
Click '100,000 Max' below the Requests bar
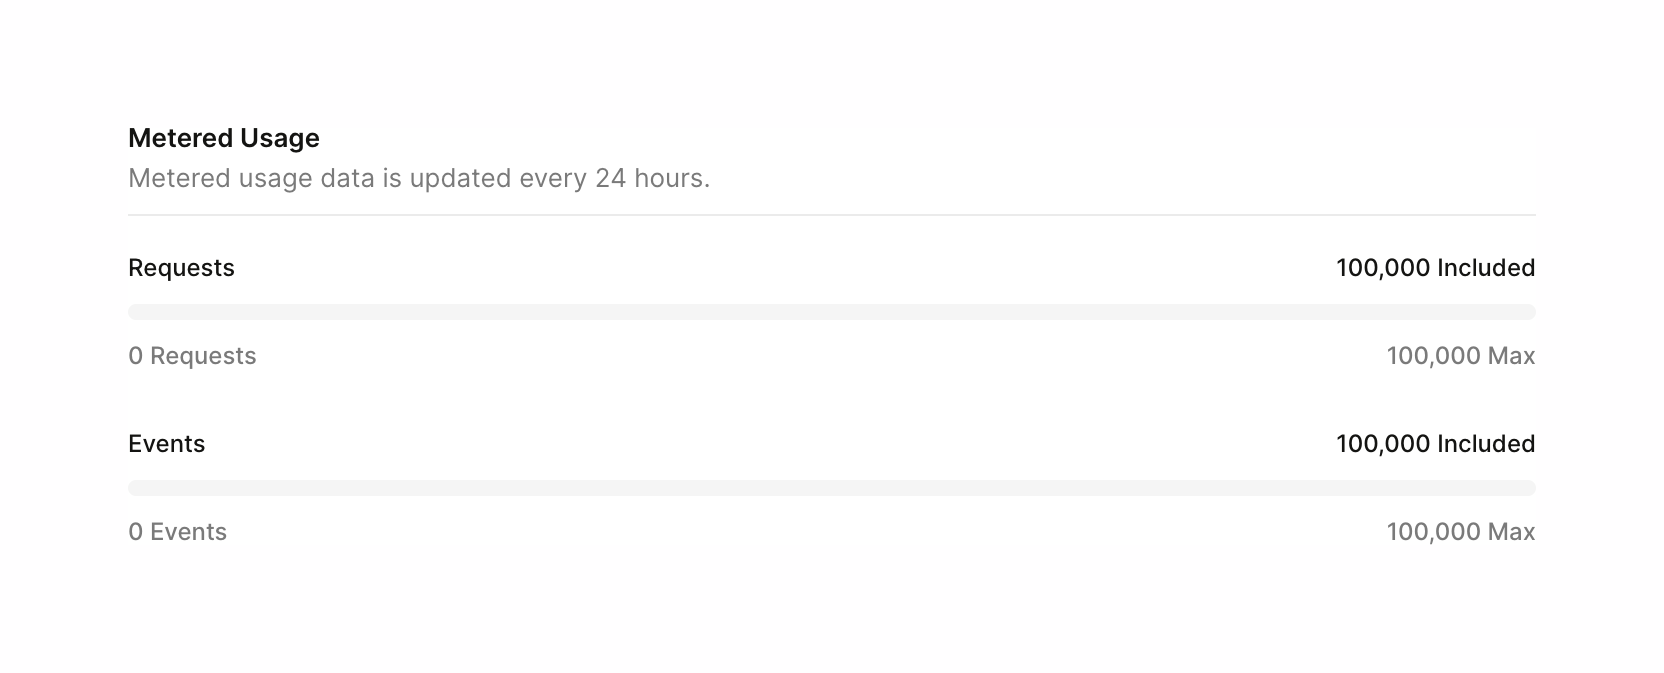(1460, 356)
